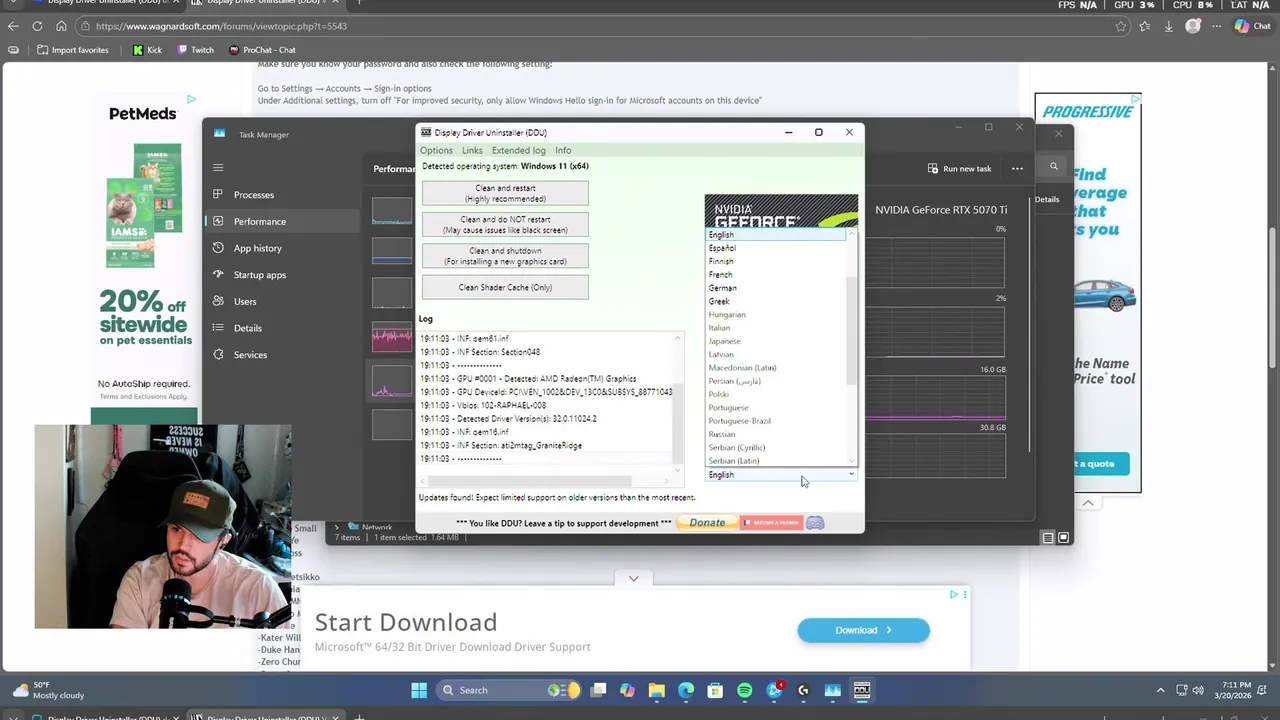The height and width of the screenshot is (720, 1280).
Task: Open browser downloads icon
Action: (1168, 26)
